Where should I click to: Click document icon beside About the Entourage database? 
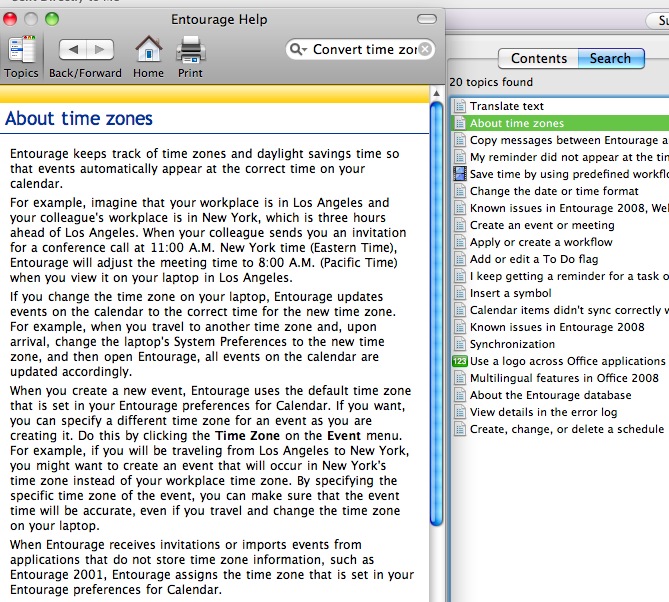click(460, 395)
